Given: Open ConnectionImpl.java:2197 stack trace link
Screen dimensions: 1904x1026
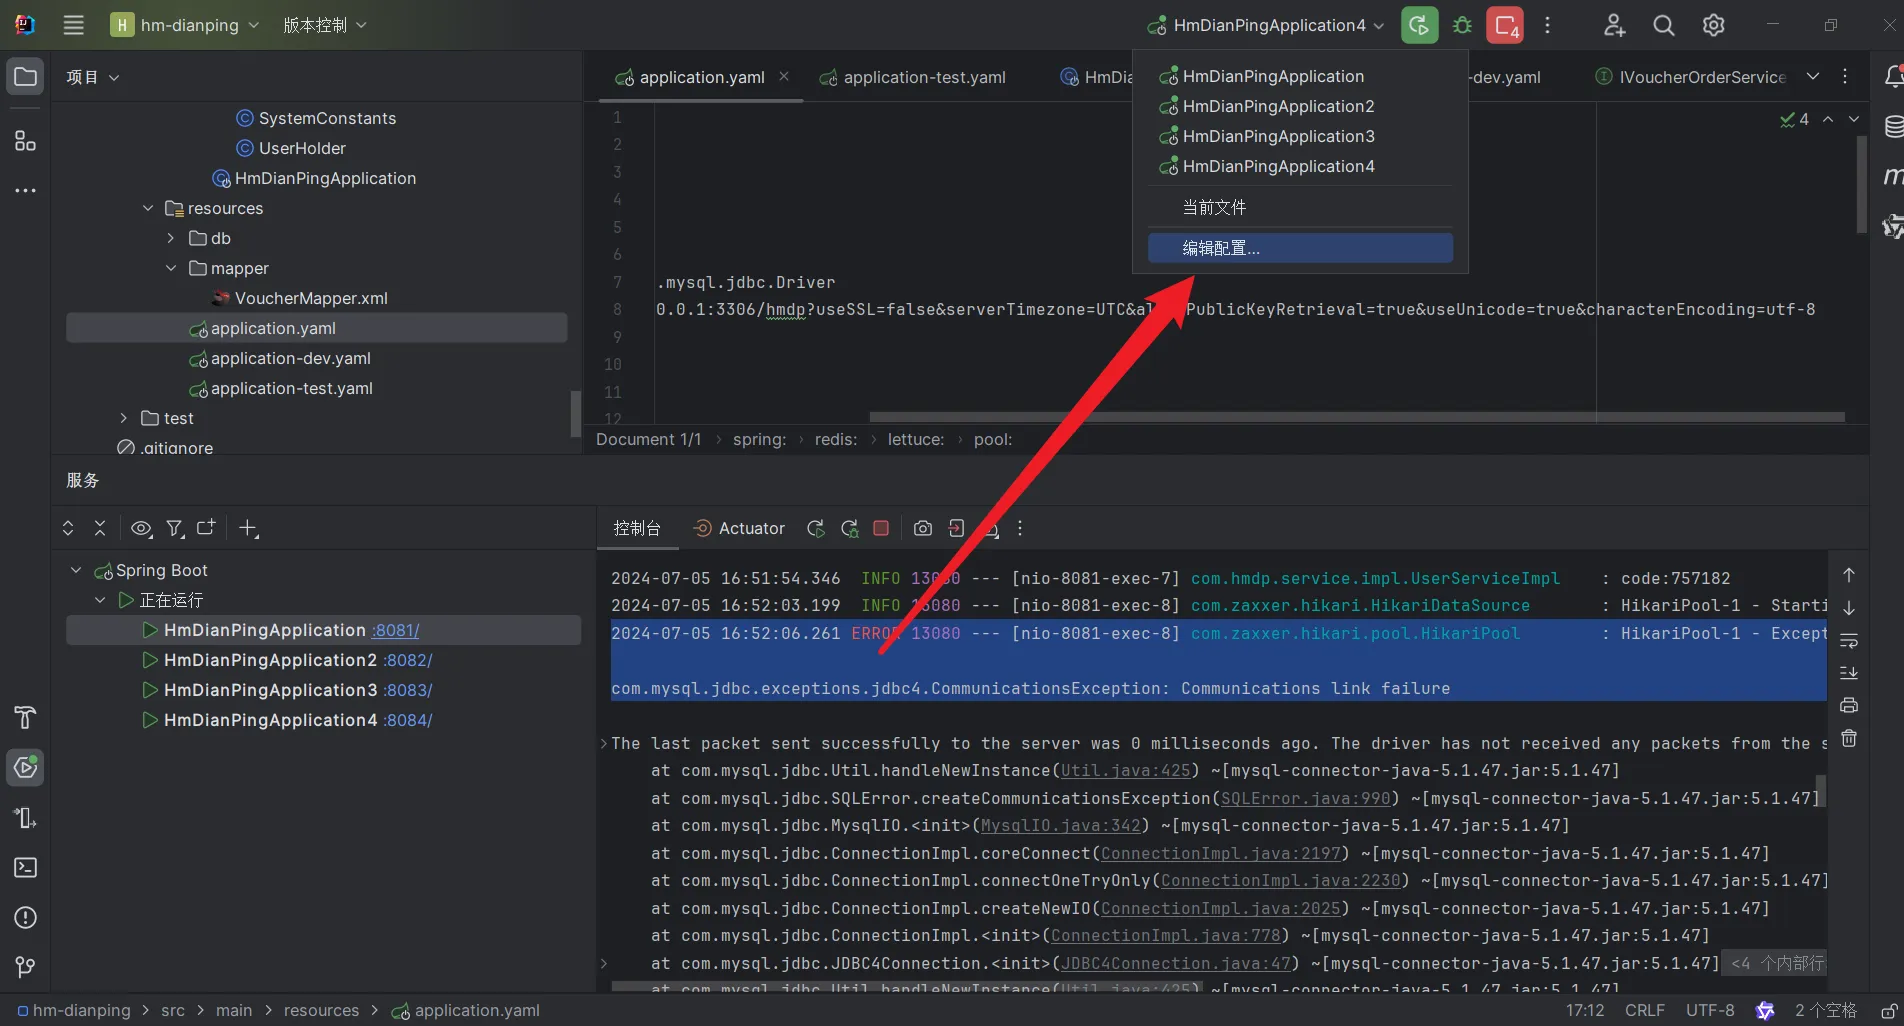Looking at the screenshot, I should 1221,853.
